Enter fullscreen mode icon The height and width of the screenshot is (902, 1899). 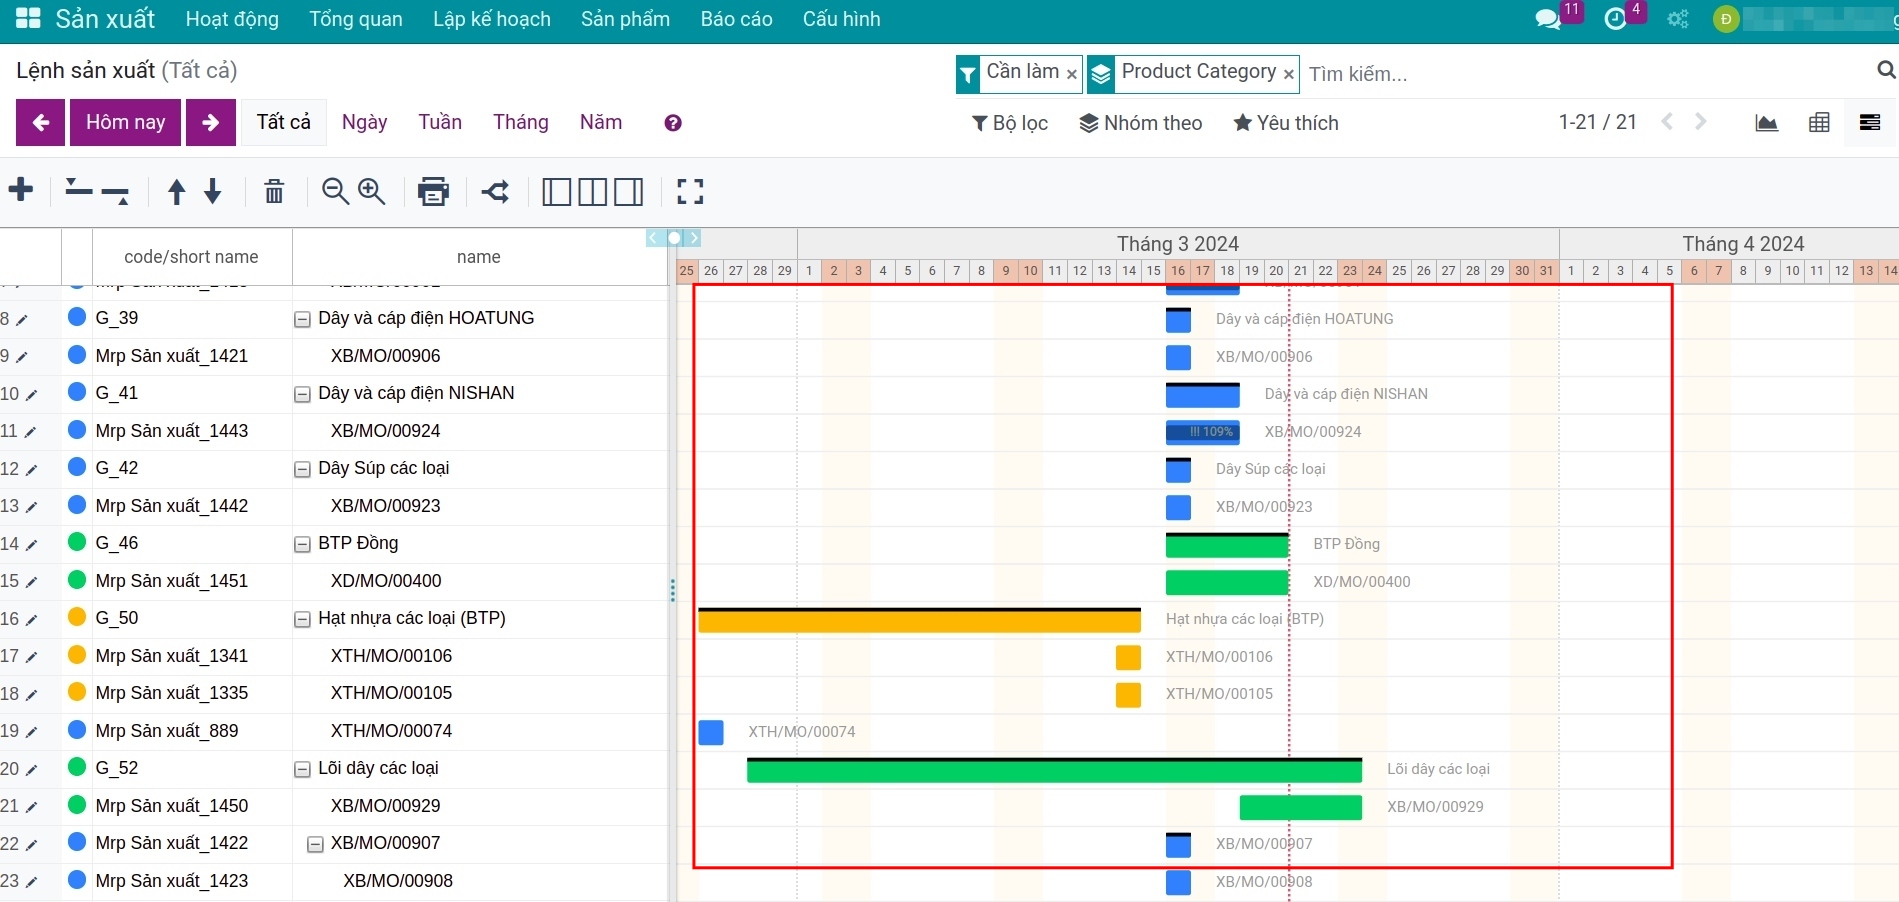[x=690, y=191]
